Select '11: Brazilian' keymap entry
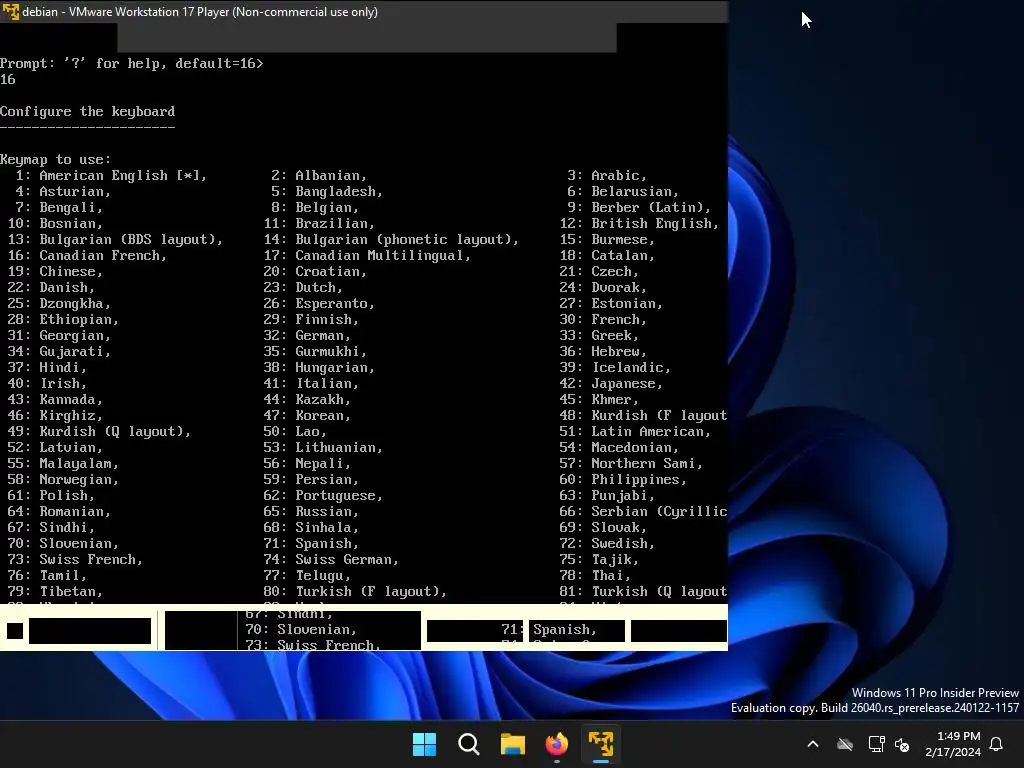The image size is (1024, 768). (x=319, y=223)
